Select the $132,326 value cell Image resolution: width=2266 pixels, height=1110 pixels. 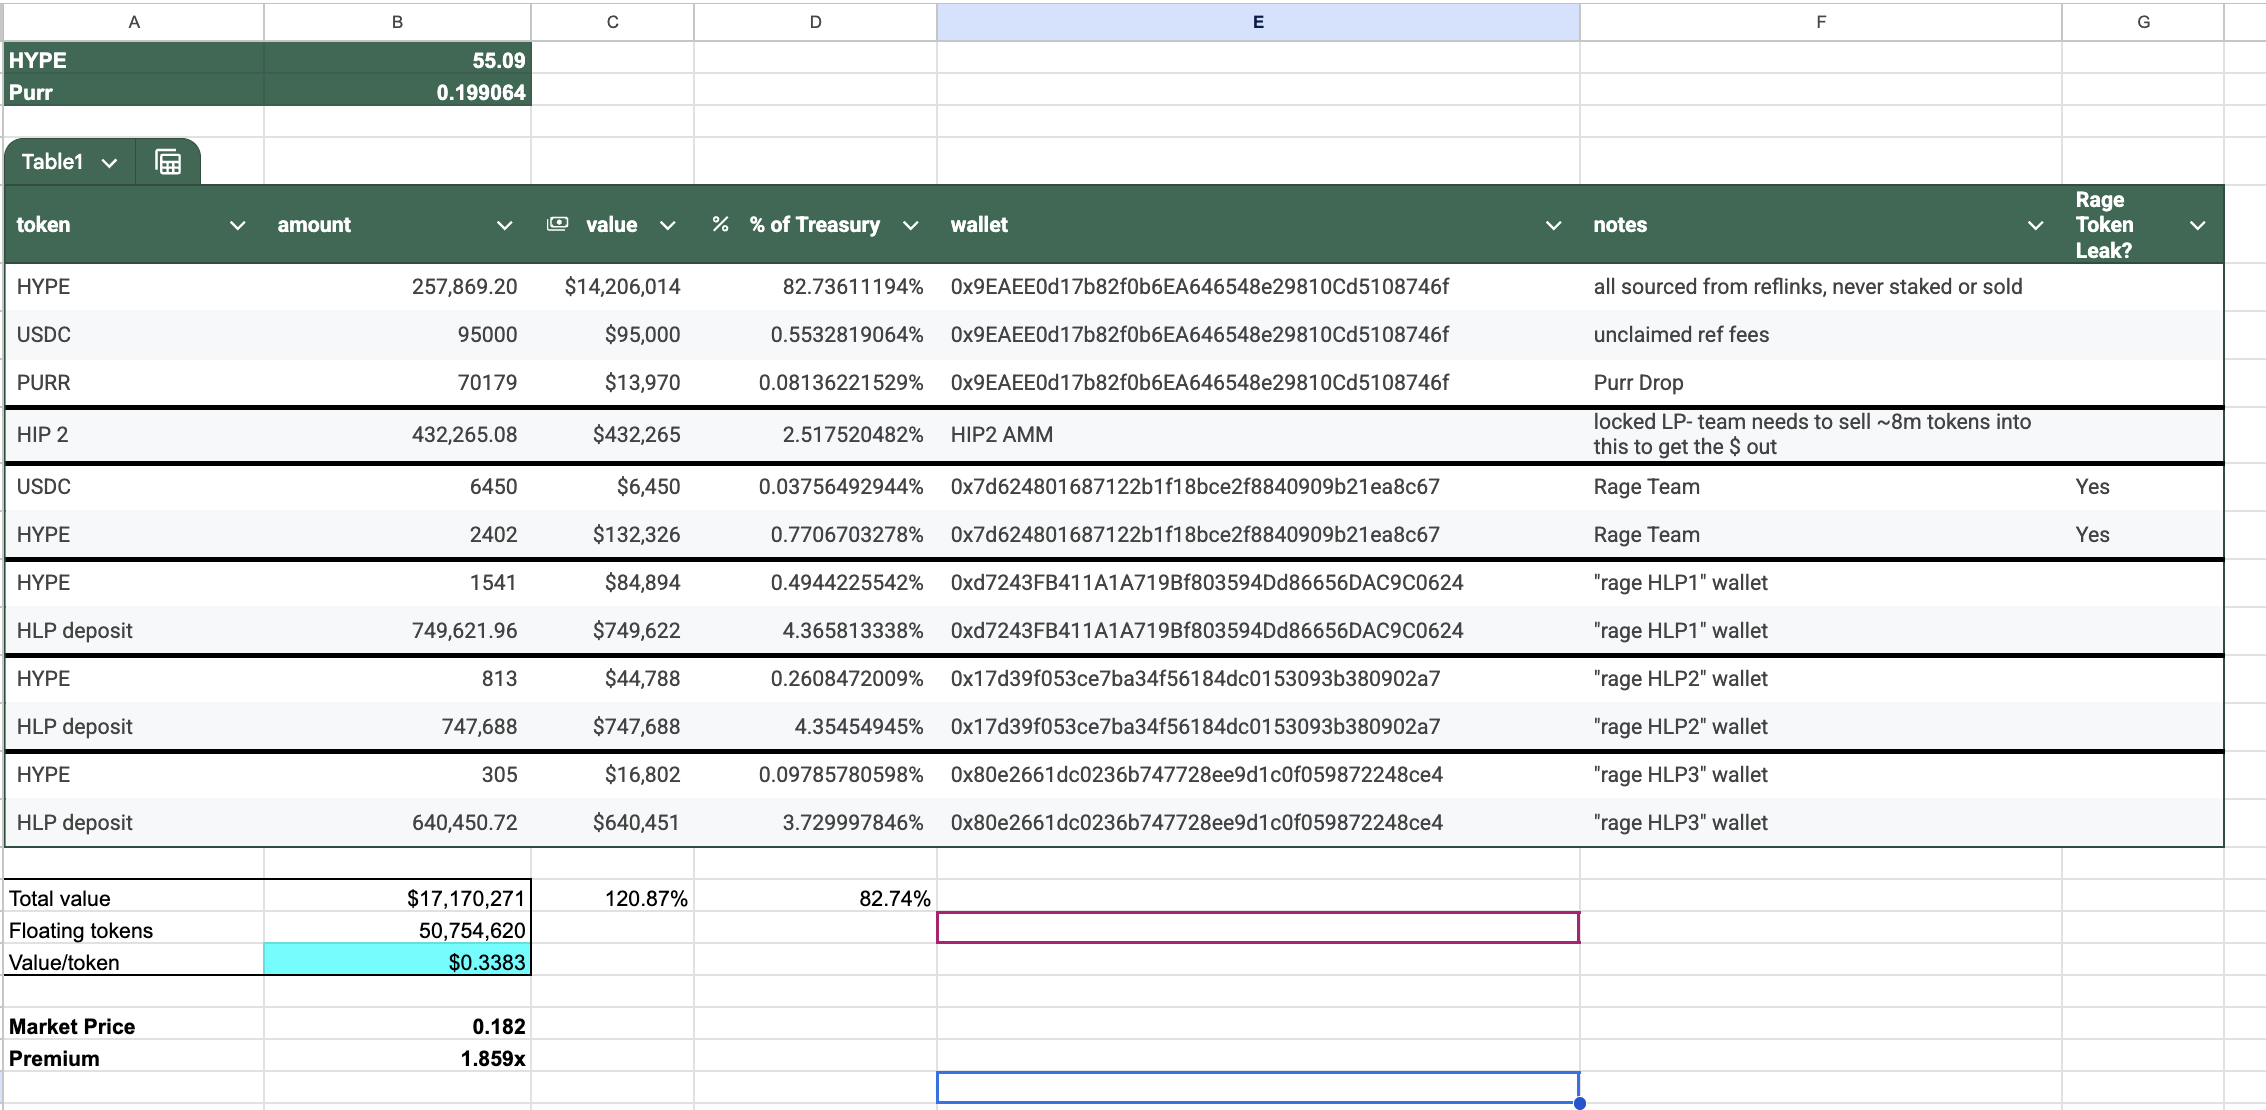(612, 535)
